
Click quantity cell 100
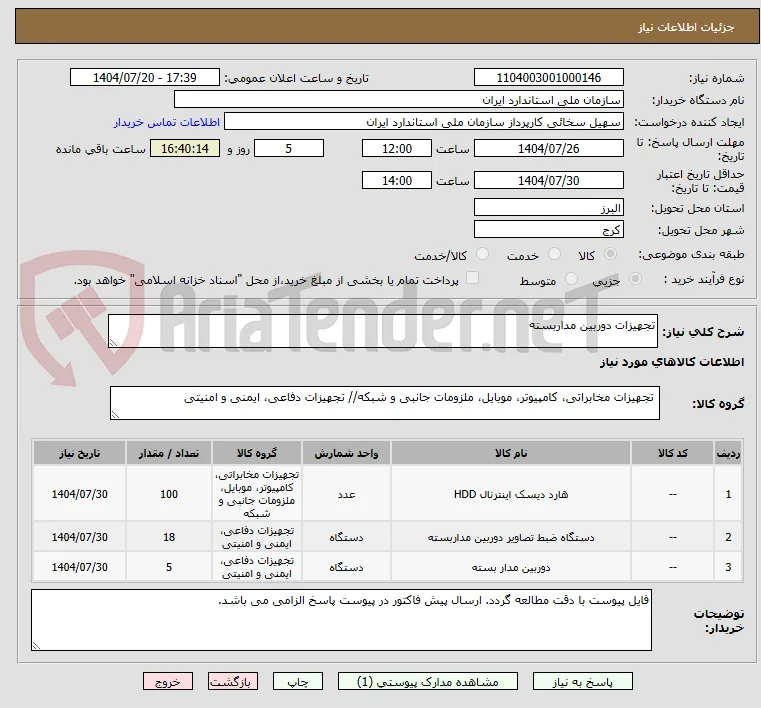169,494
